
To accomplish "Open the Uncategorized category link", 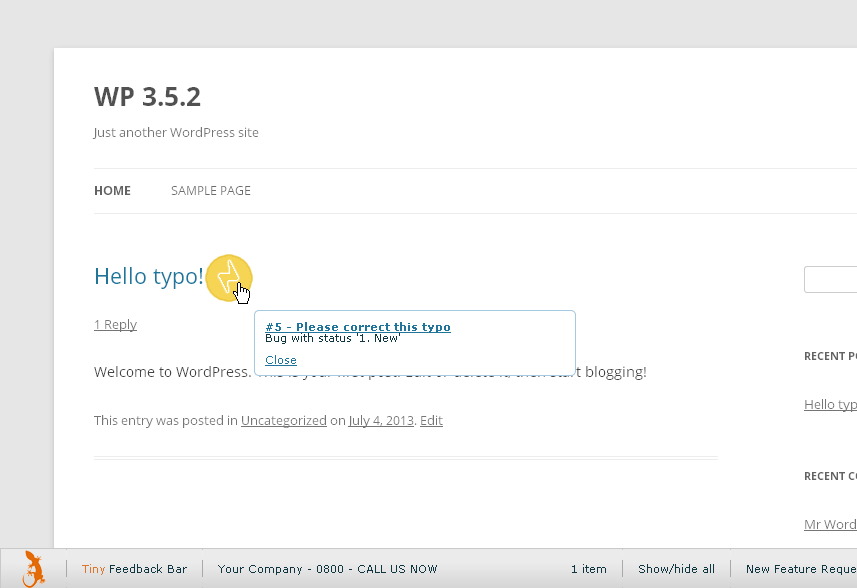I will (284, 420).
